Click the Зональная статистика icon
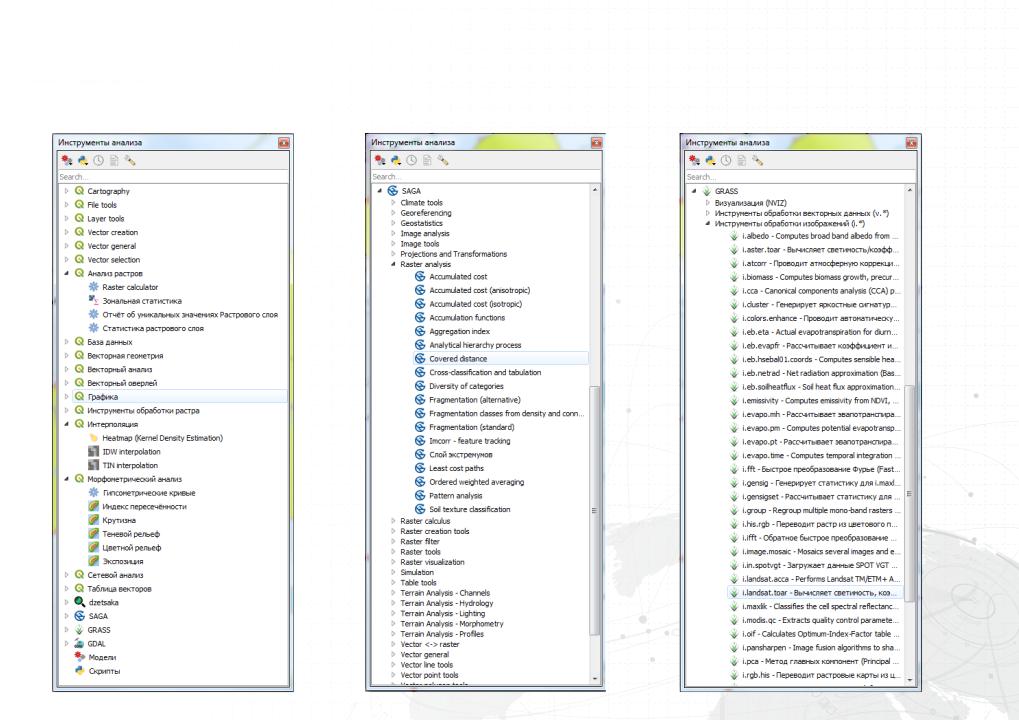This screenshot has height=720, width=1019. tap(94, 300)
